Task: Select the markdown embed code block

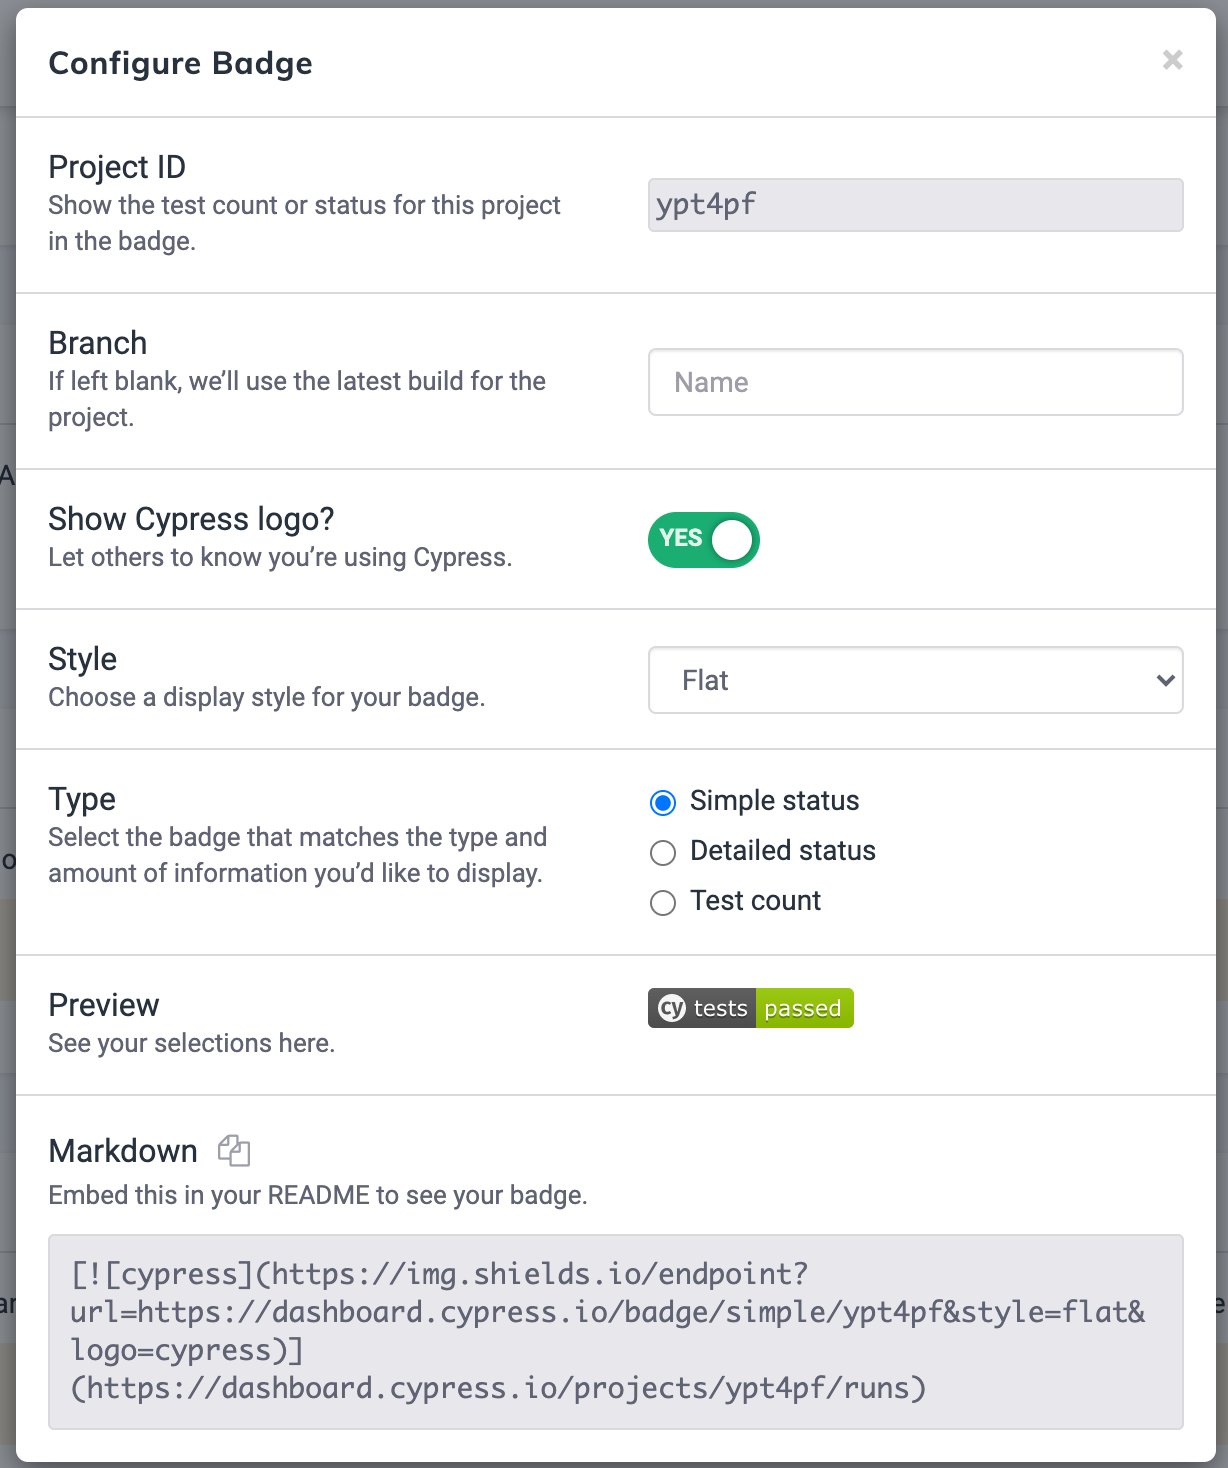Action: click(x=614, y=1330)
